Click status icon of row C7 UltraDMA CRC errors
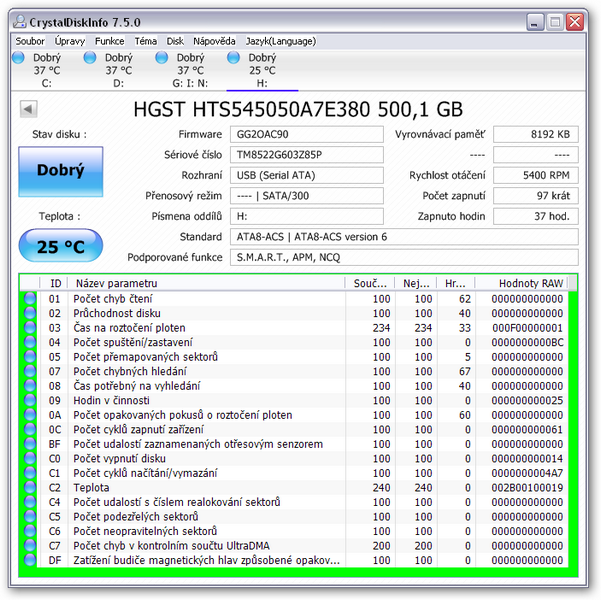This screenshot has width=601, height=600. tap(30, 546)
